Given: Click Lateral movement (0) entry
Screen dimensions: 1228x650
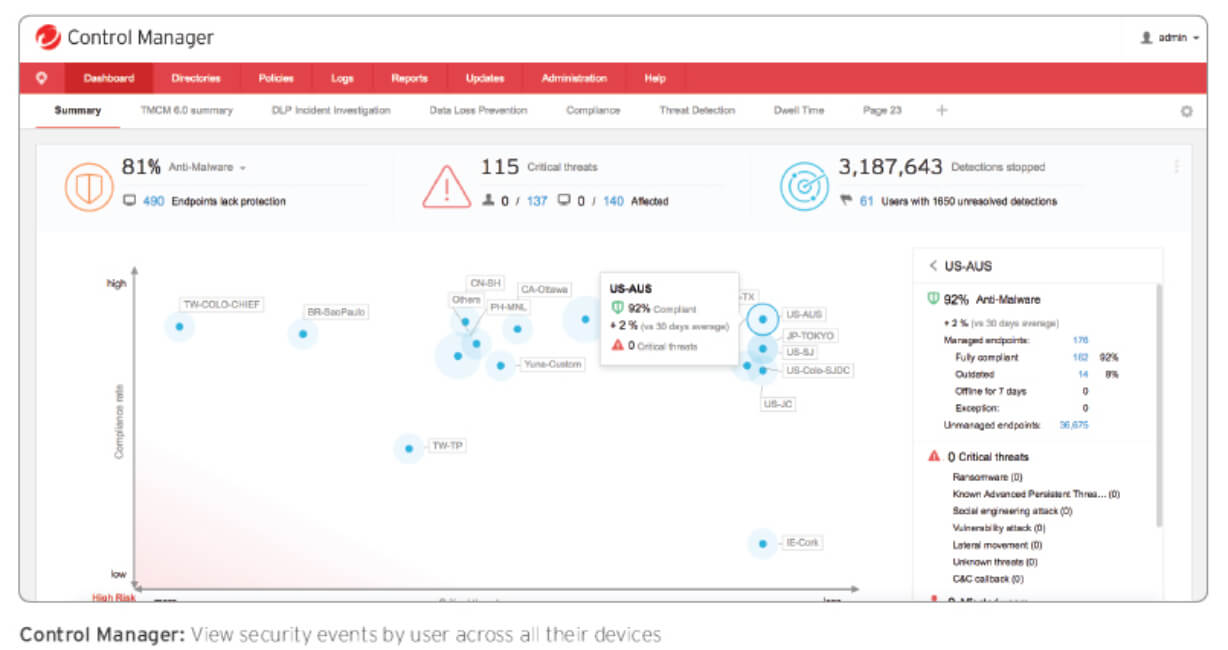Looking at the screenshot, I should pyautogui.click(x=997, y=545).
